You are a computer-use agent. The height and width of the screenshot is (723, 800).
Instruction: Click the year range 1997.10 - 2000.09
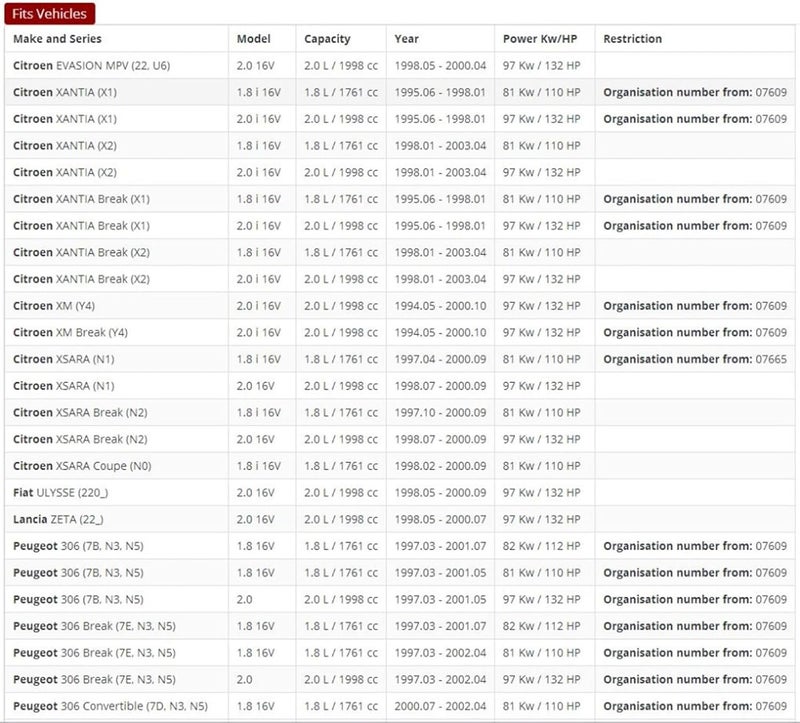click(x=440, y=412)
